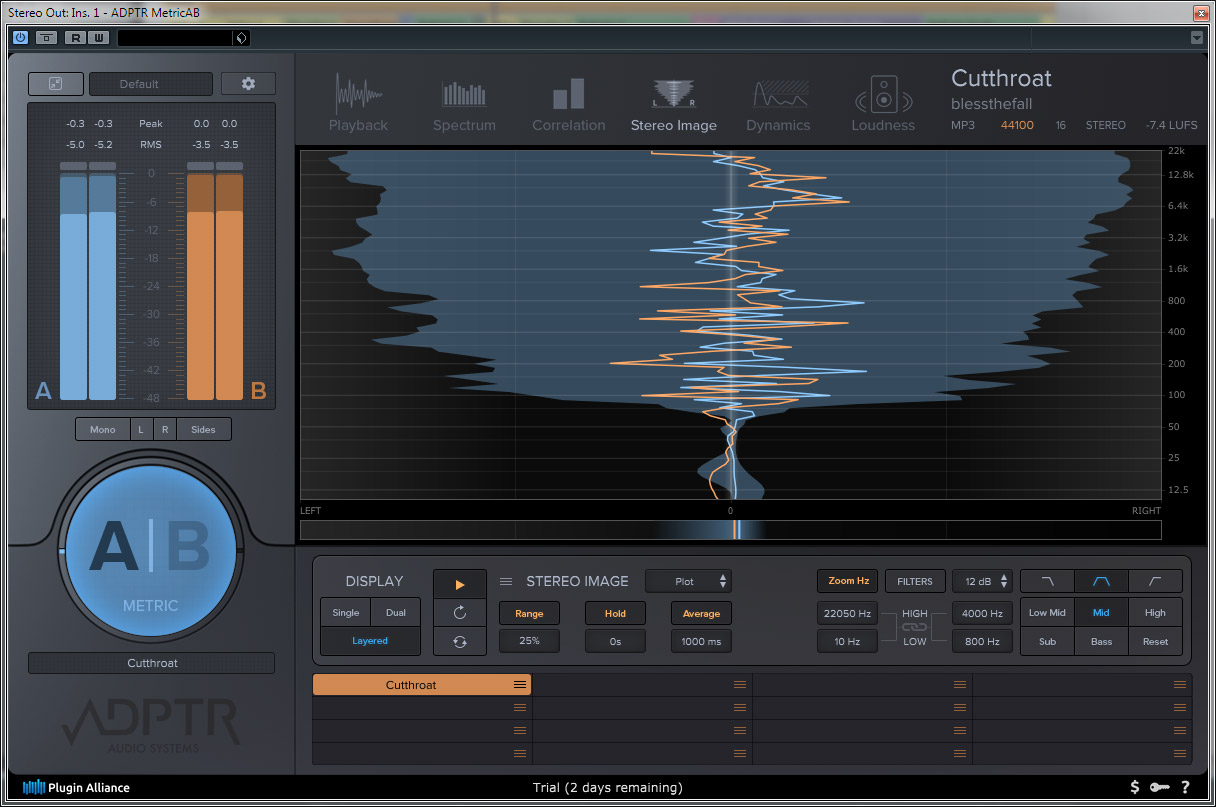Change the 4000 Hz high filter value
The width and height of the screenshot is (1216, 807).
(982, 613)
